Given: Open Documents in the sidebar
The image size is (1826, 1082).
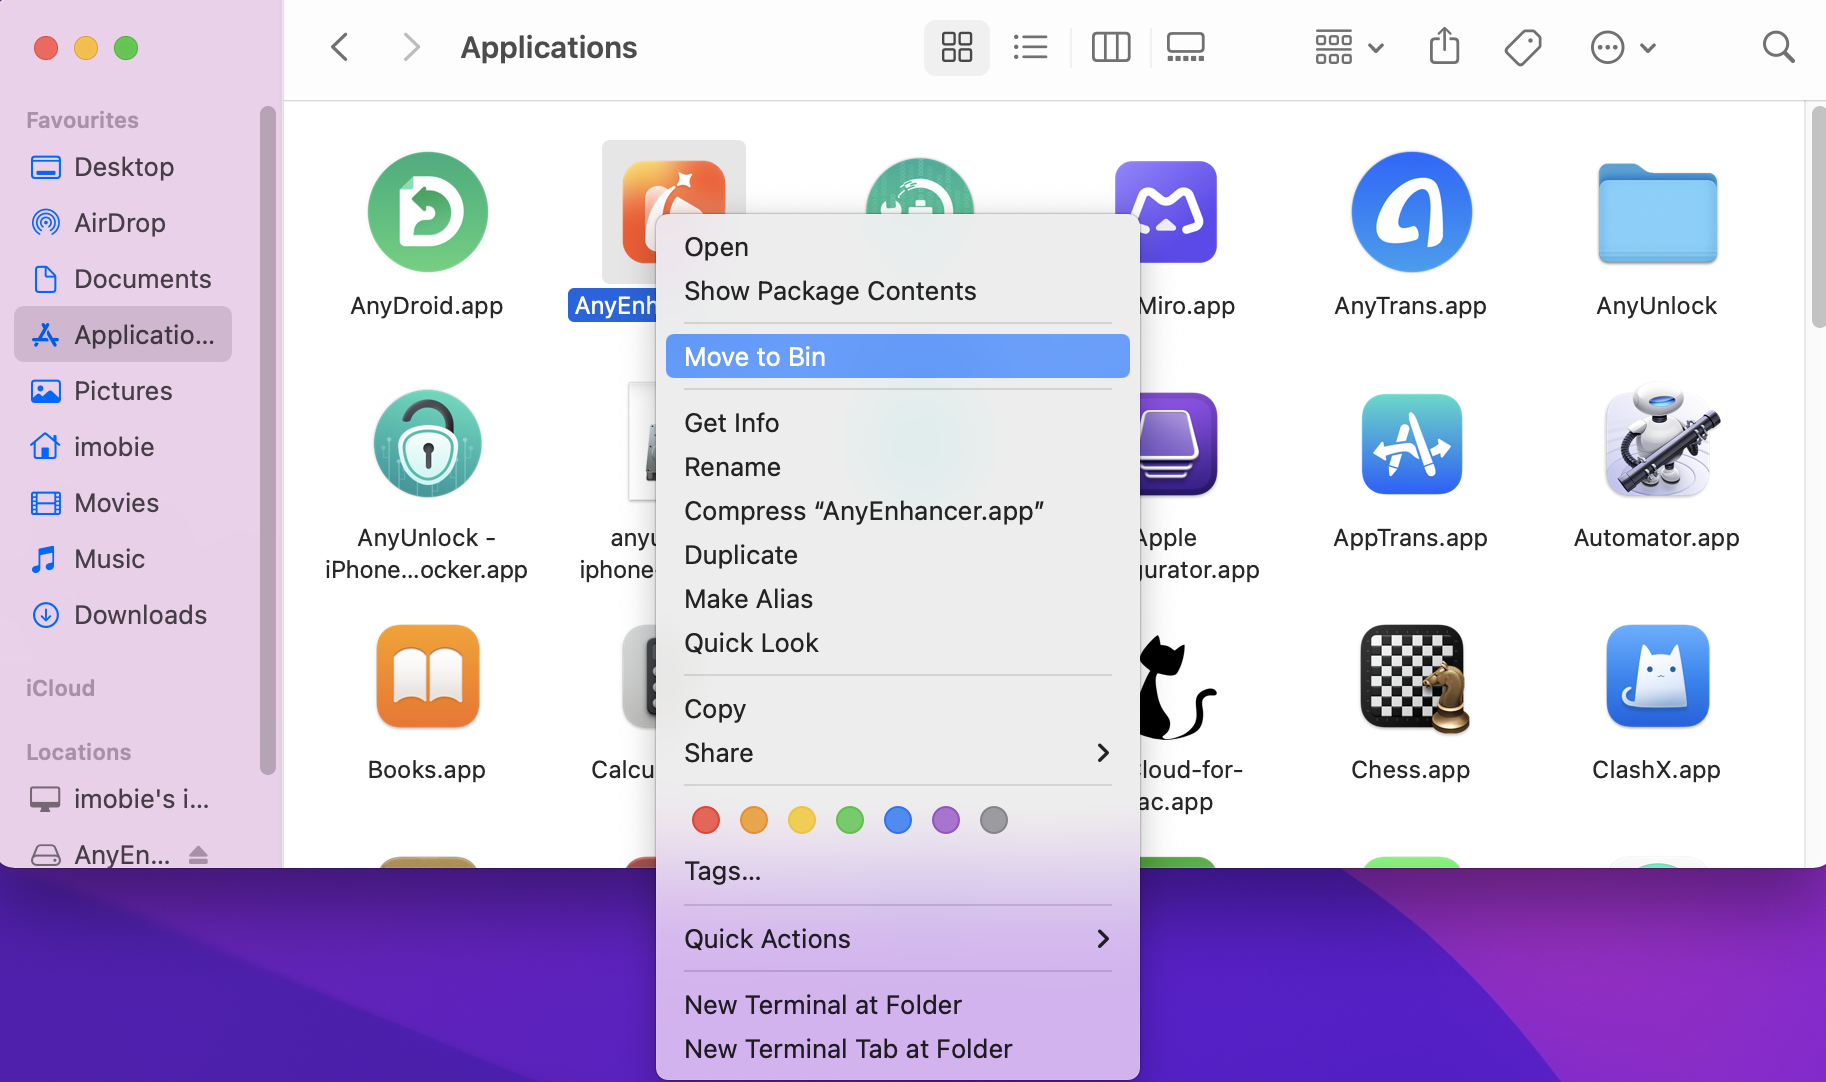Looking at the screenshot, I should 123,279.
